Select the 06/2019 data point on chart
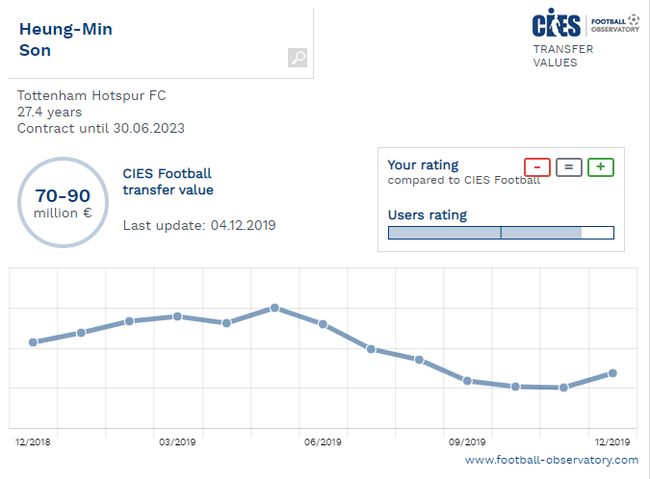 point(323,324)
